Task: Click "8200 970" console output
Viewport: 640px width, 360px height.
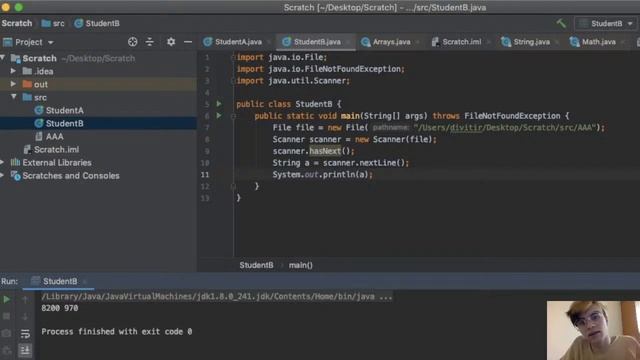Action: pyautogui.click(x=60, y=308)
